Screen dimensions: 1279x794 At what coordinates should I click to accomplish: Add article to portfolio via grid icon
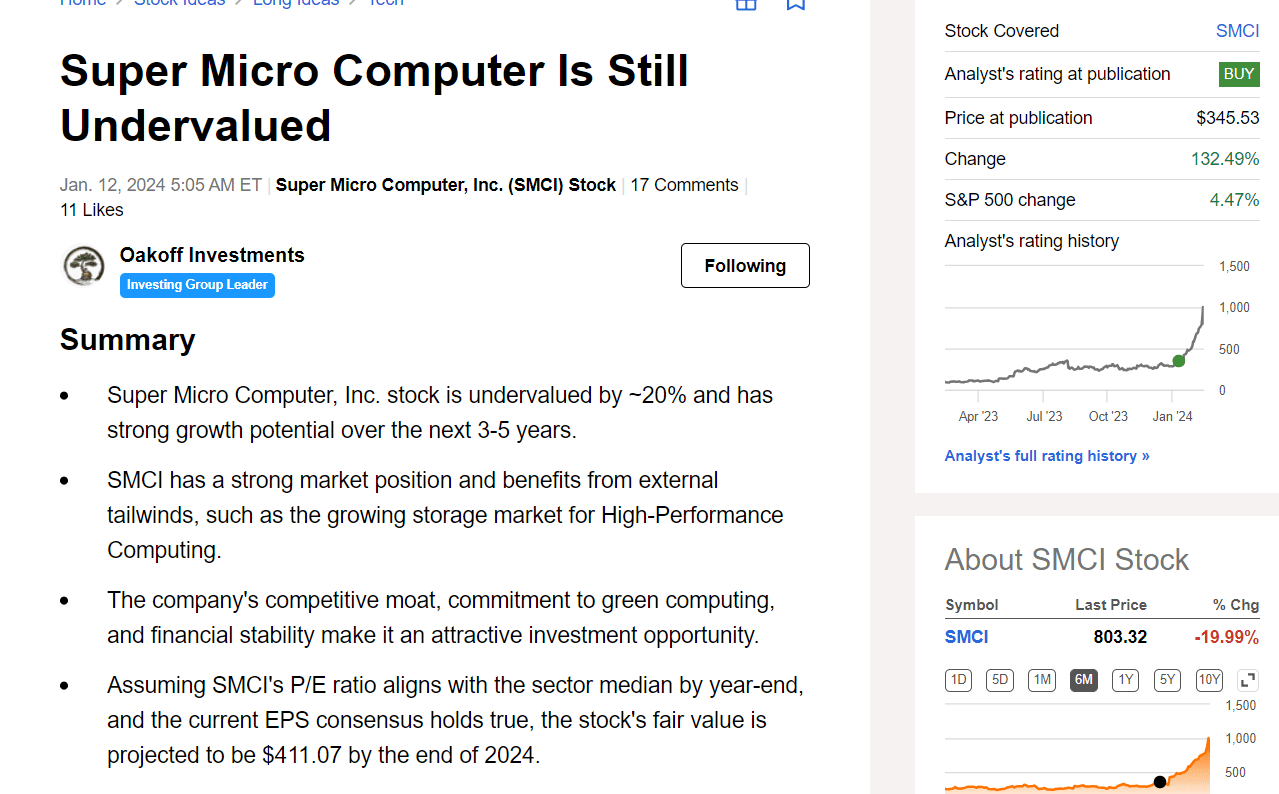746,5
